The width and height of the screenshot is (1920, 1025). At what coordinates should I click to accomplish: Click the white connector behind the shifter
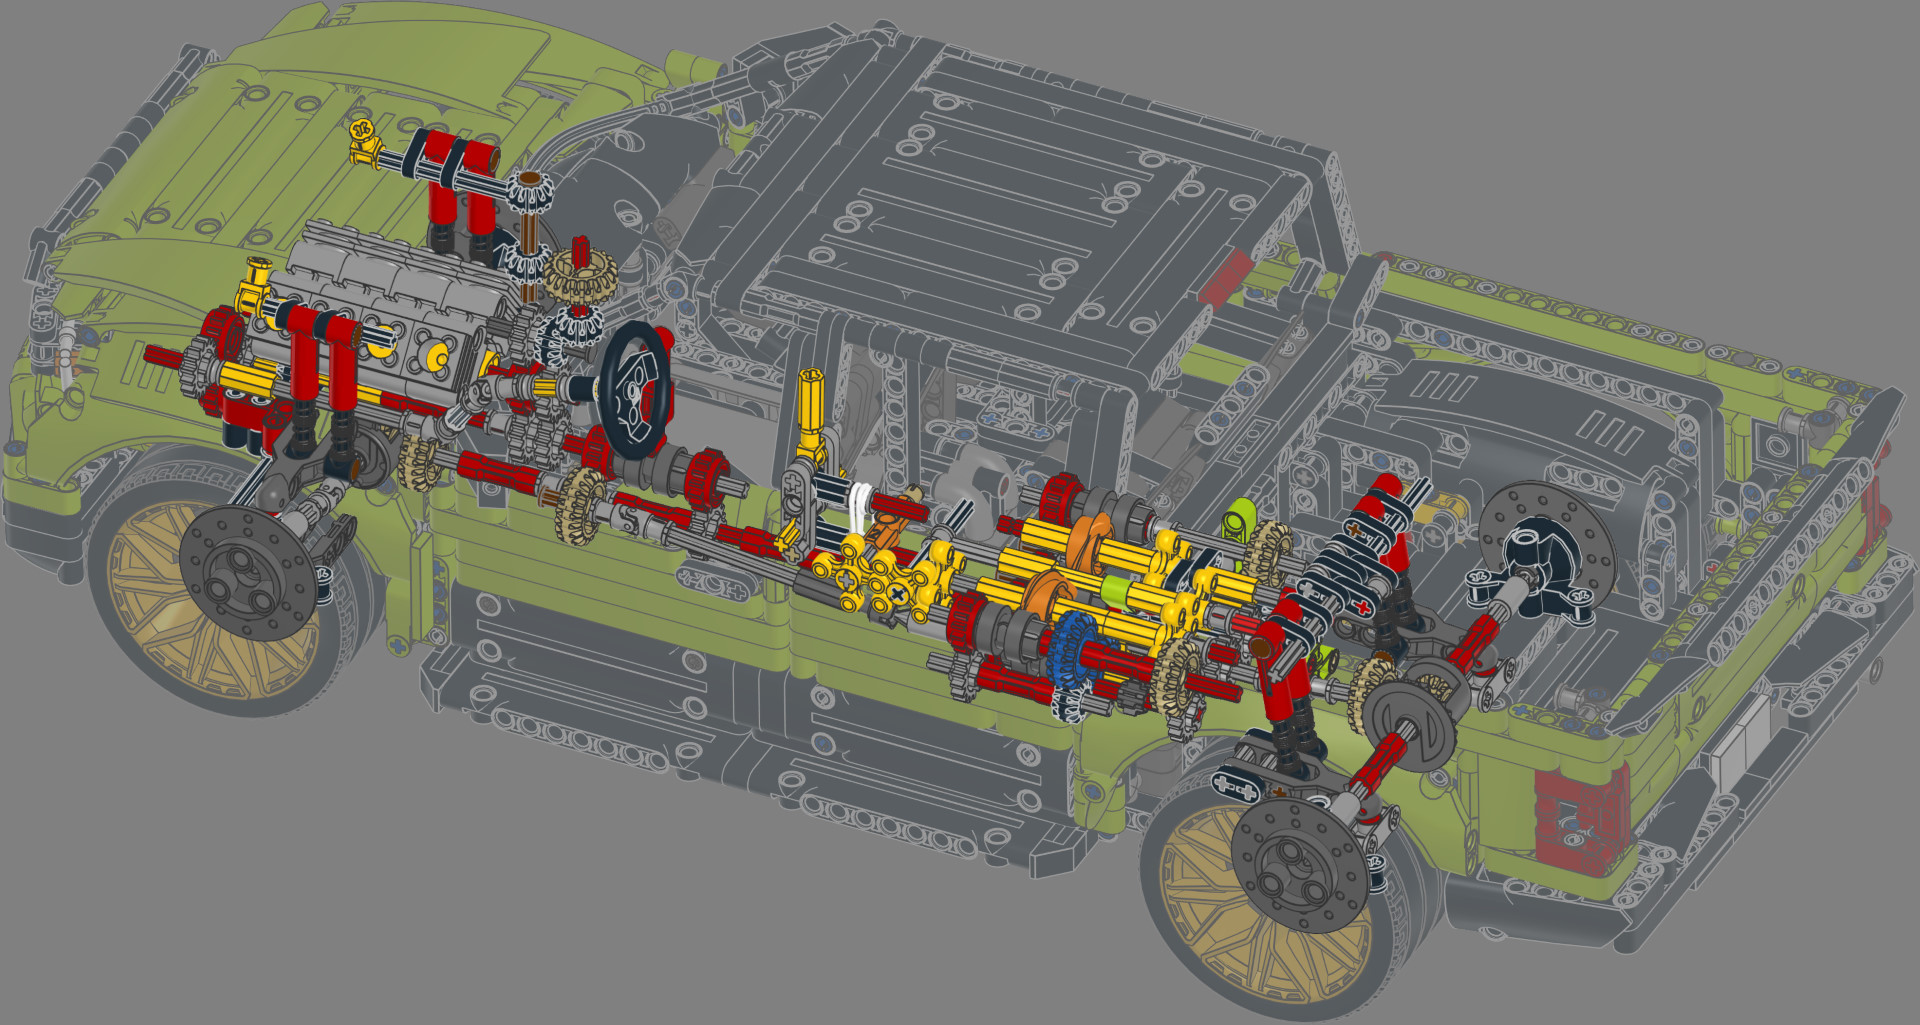tap(861, 508)
